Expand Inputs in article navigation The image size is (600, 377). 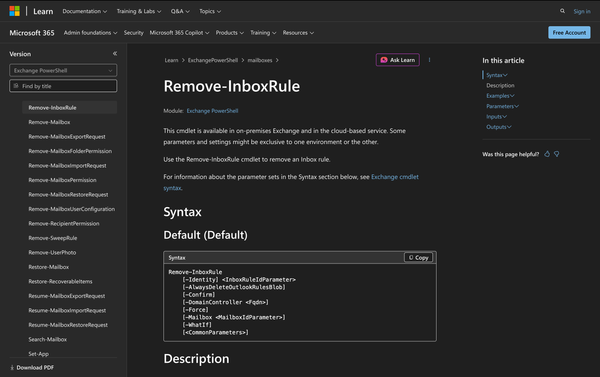pyautogui.click(x=496, y=116)
